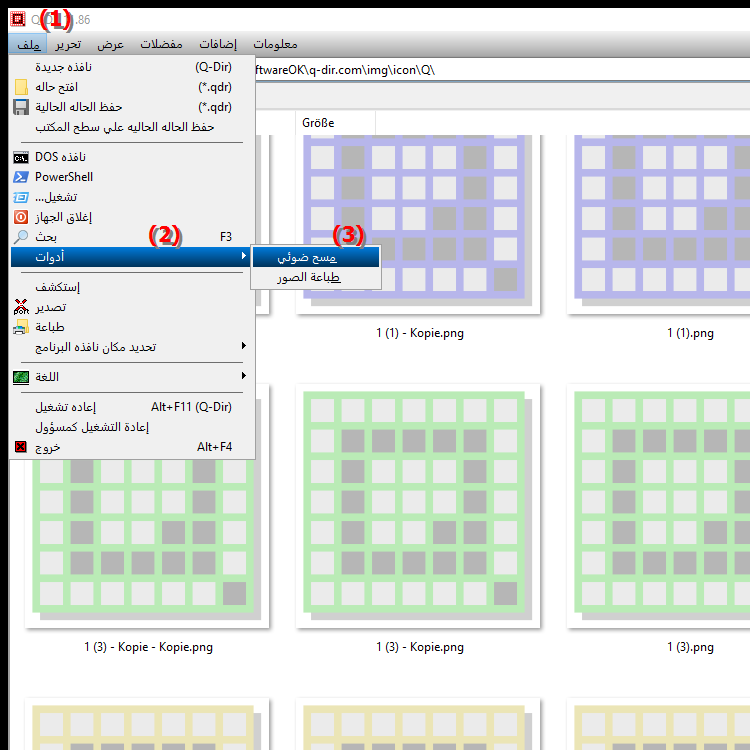The height and width of the screenshot is (750, 750).
Task: Open the عرض menu
Action: pyautogui.click(x=110, y=44)
